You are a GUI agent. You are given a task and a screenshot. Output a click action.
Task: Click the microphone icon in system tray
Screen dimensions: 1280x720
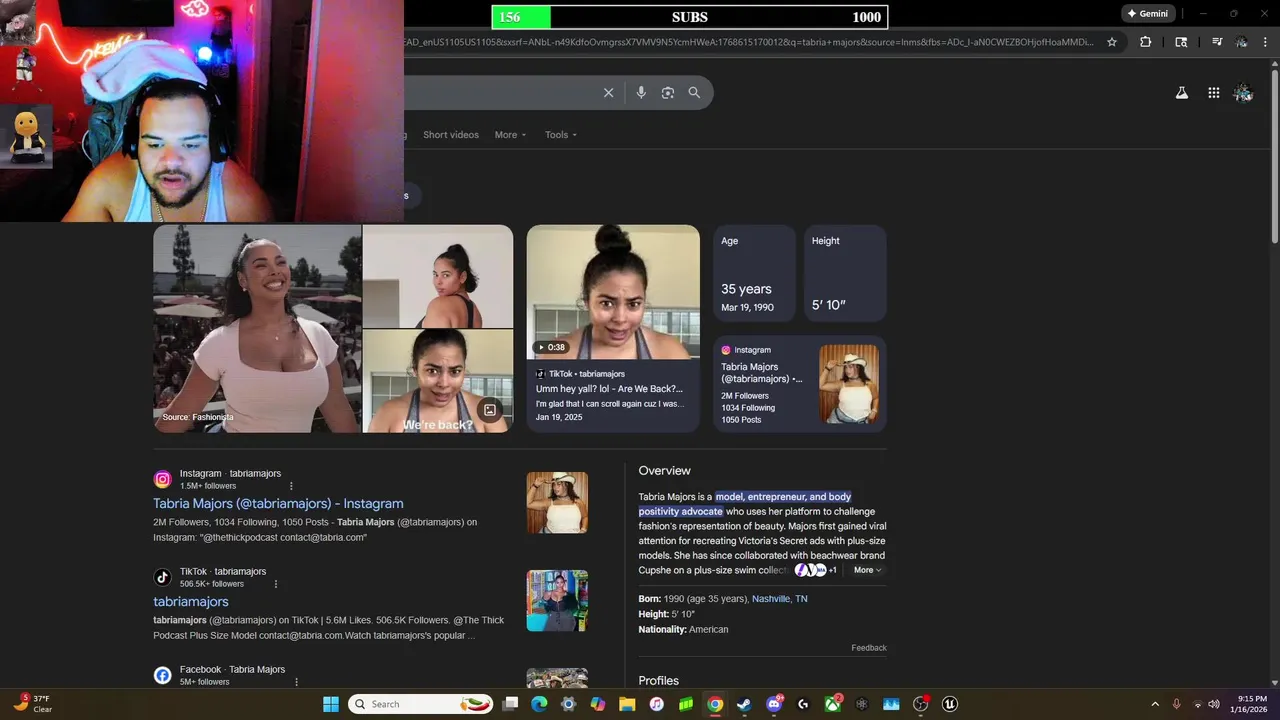pos(1176,704)
